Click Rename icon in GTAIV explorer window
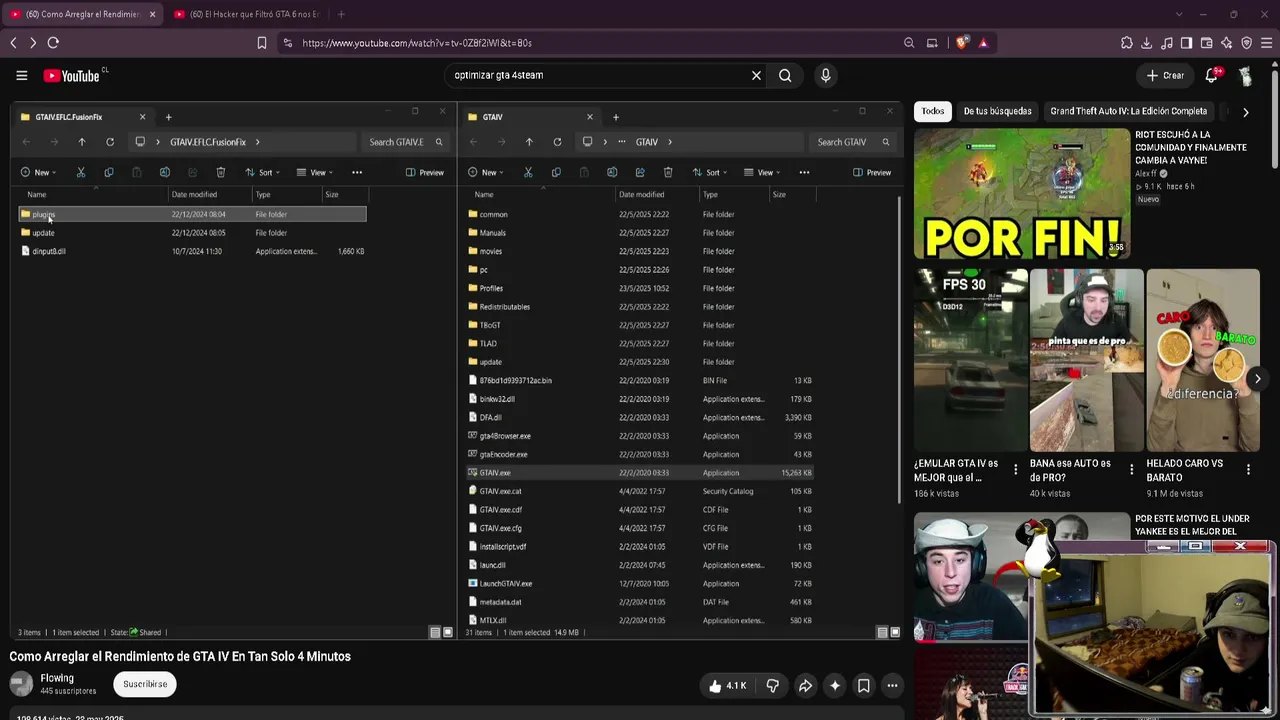Viewport: 1280px width, 720px height. 612,172
